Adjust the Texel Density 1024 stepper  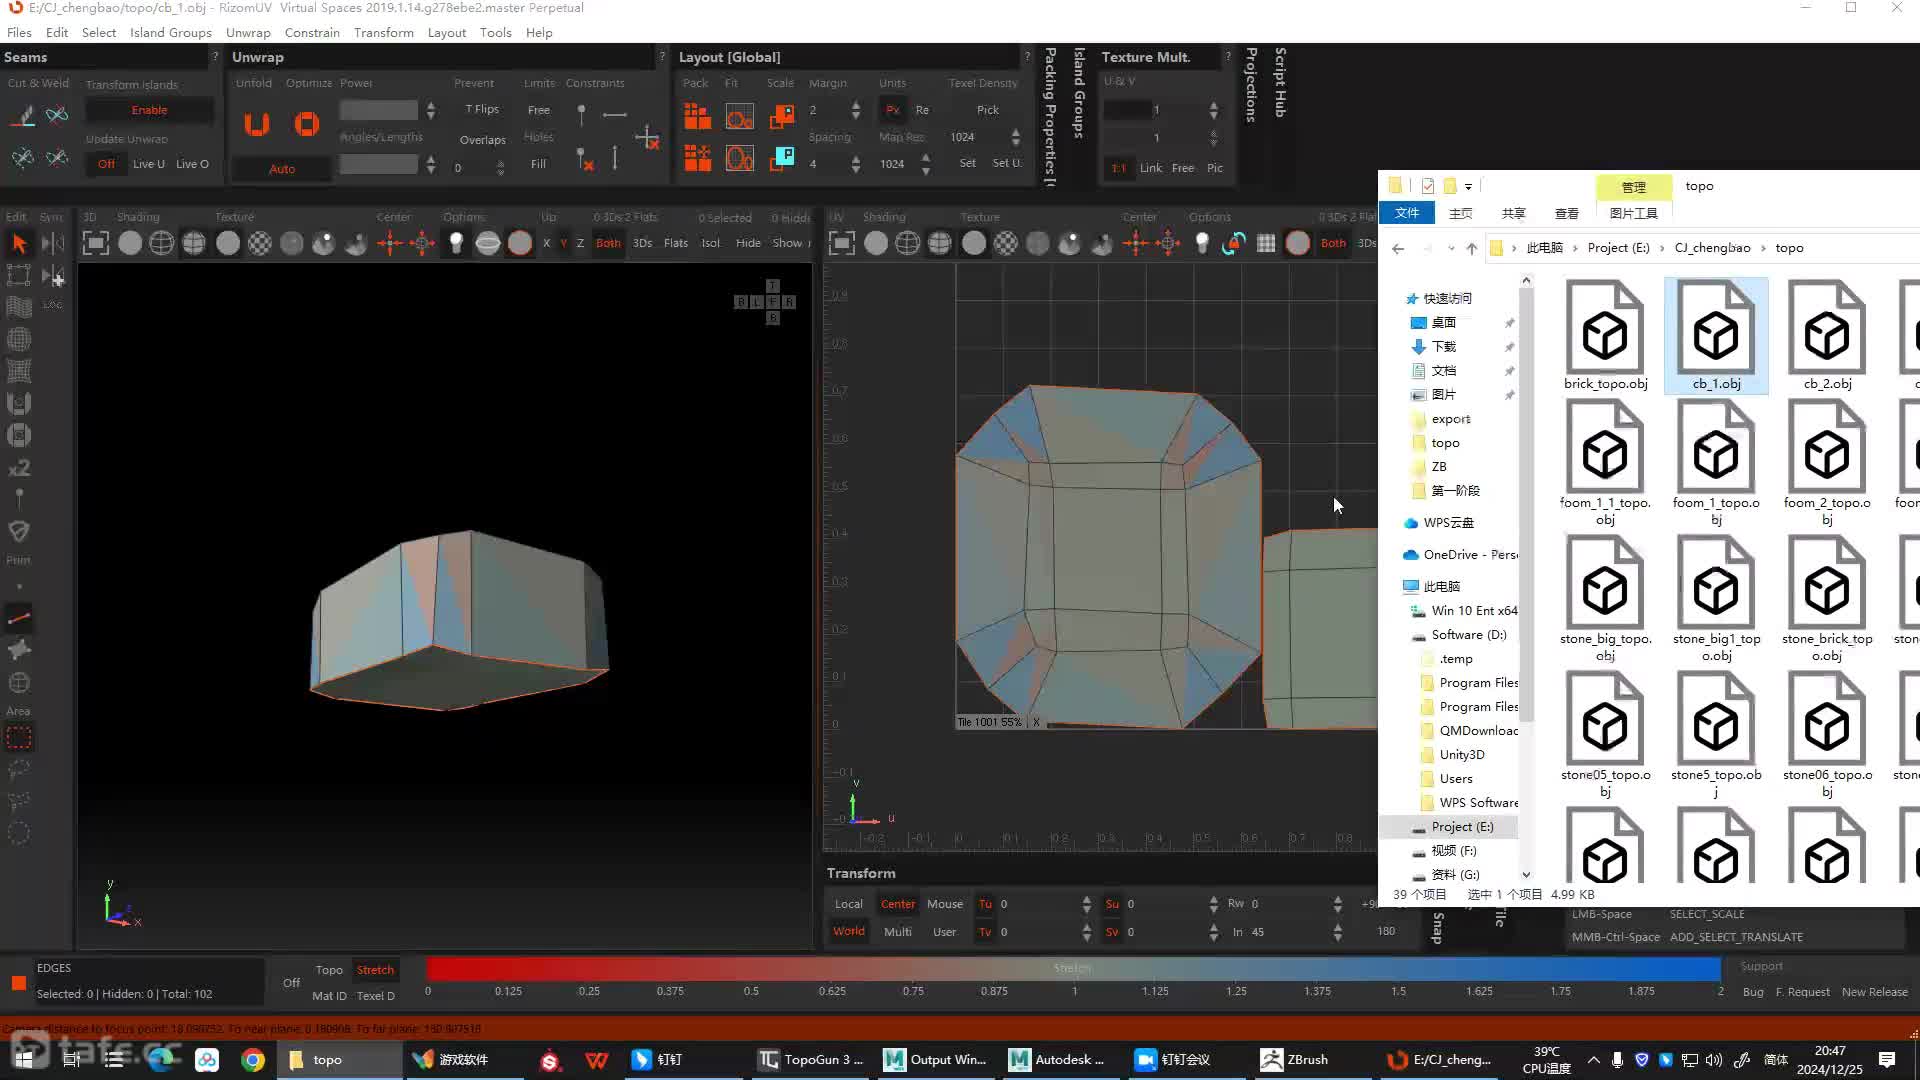point(1015,137)
